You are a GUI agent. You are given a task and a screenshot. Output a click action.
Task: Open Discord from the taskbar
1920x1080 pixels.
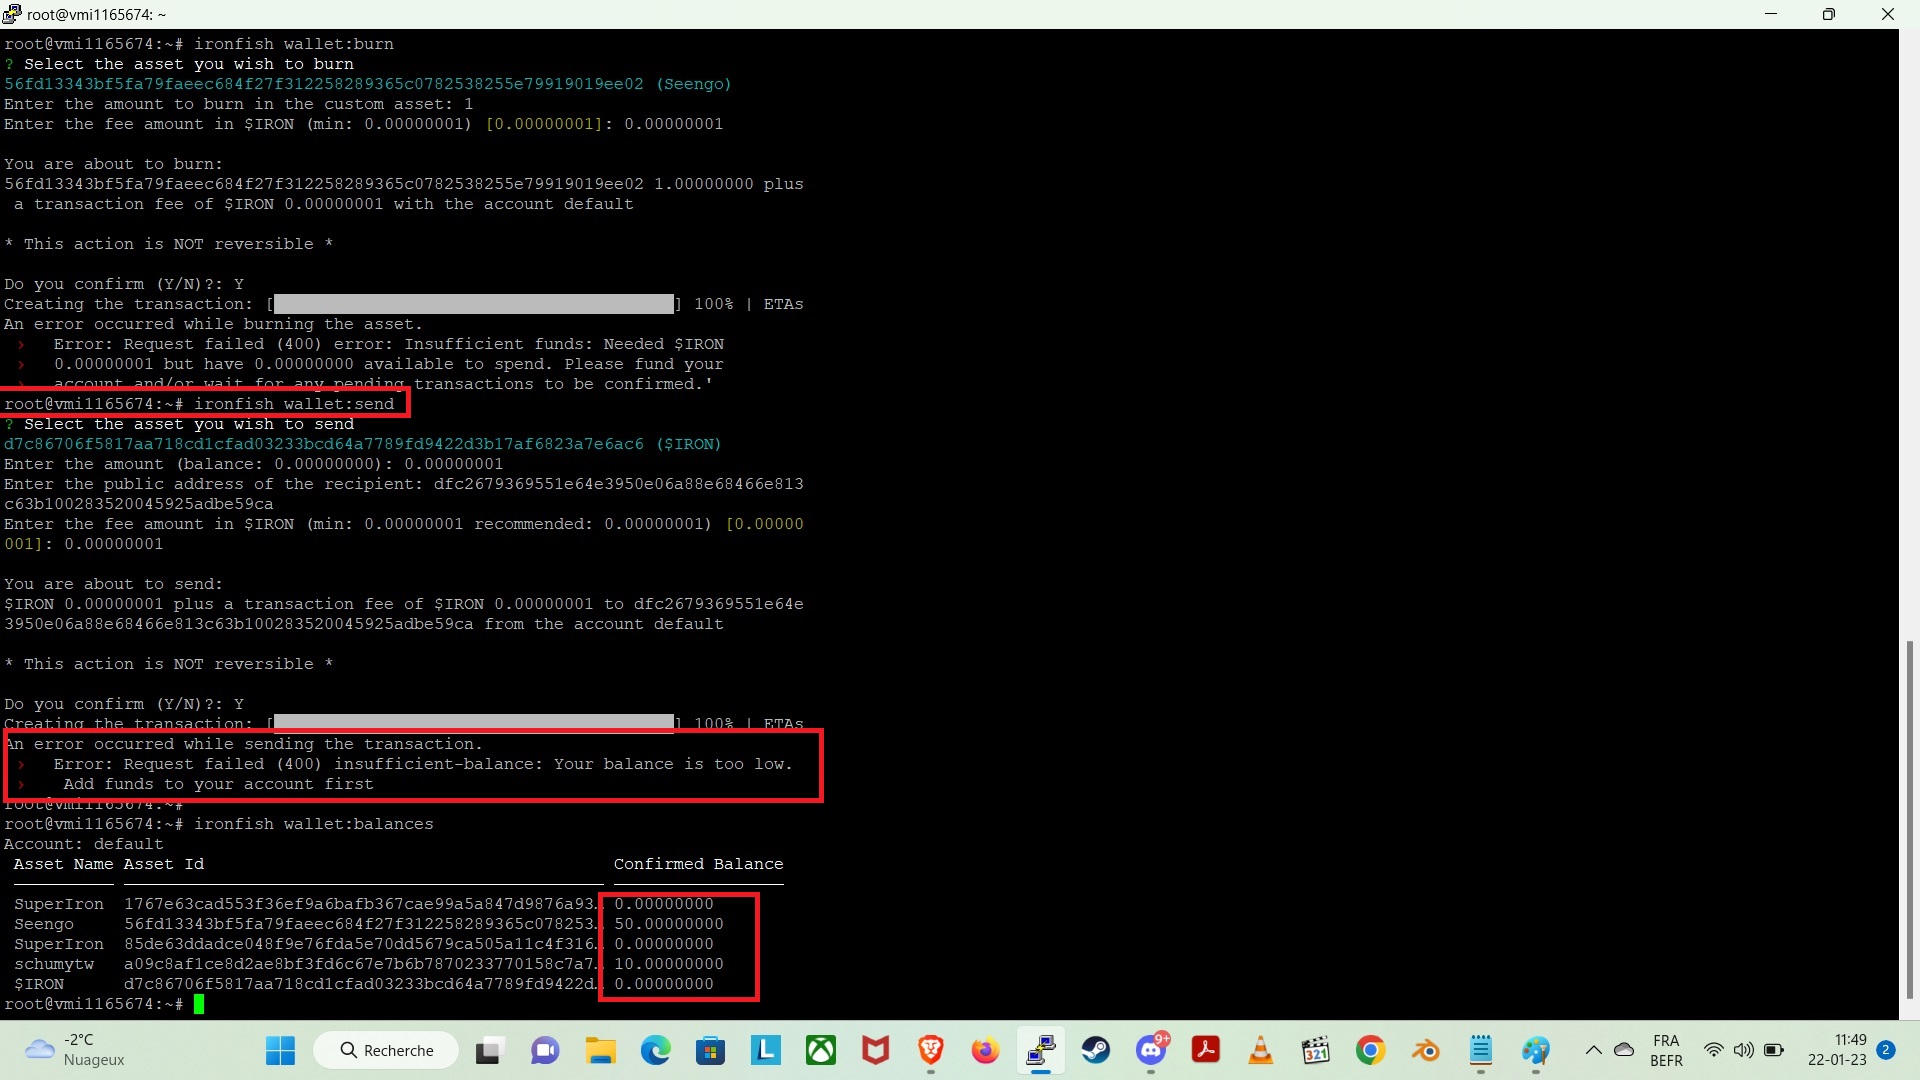[1150, 1050]
